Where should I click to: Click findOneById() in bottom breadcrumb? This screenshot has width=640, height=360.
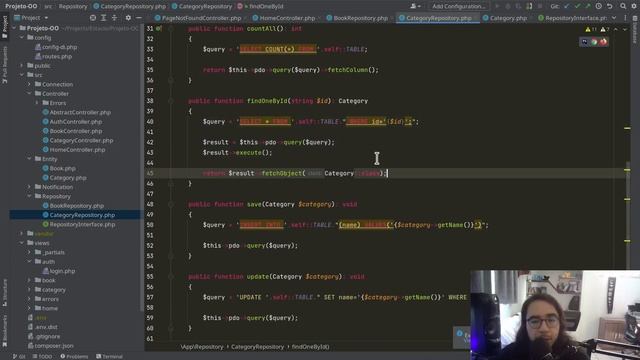(310, 347)
